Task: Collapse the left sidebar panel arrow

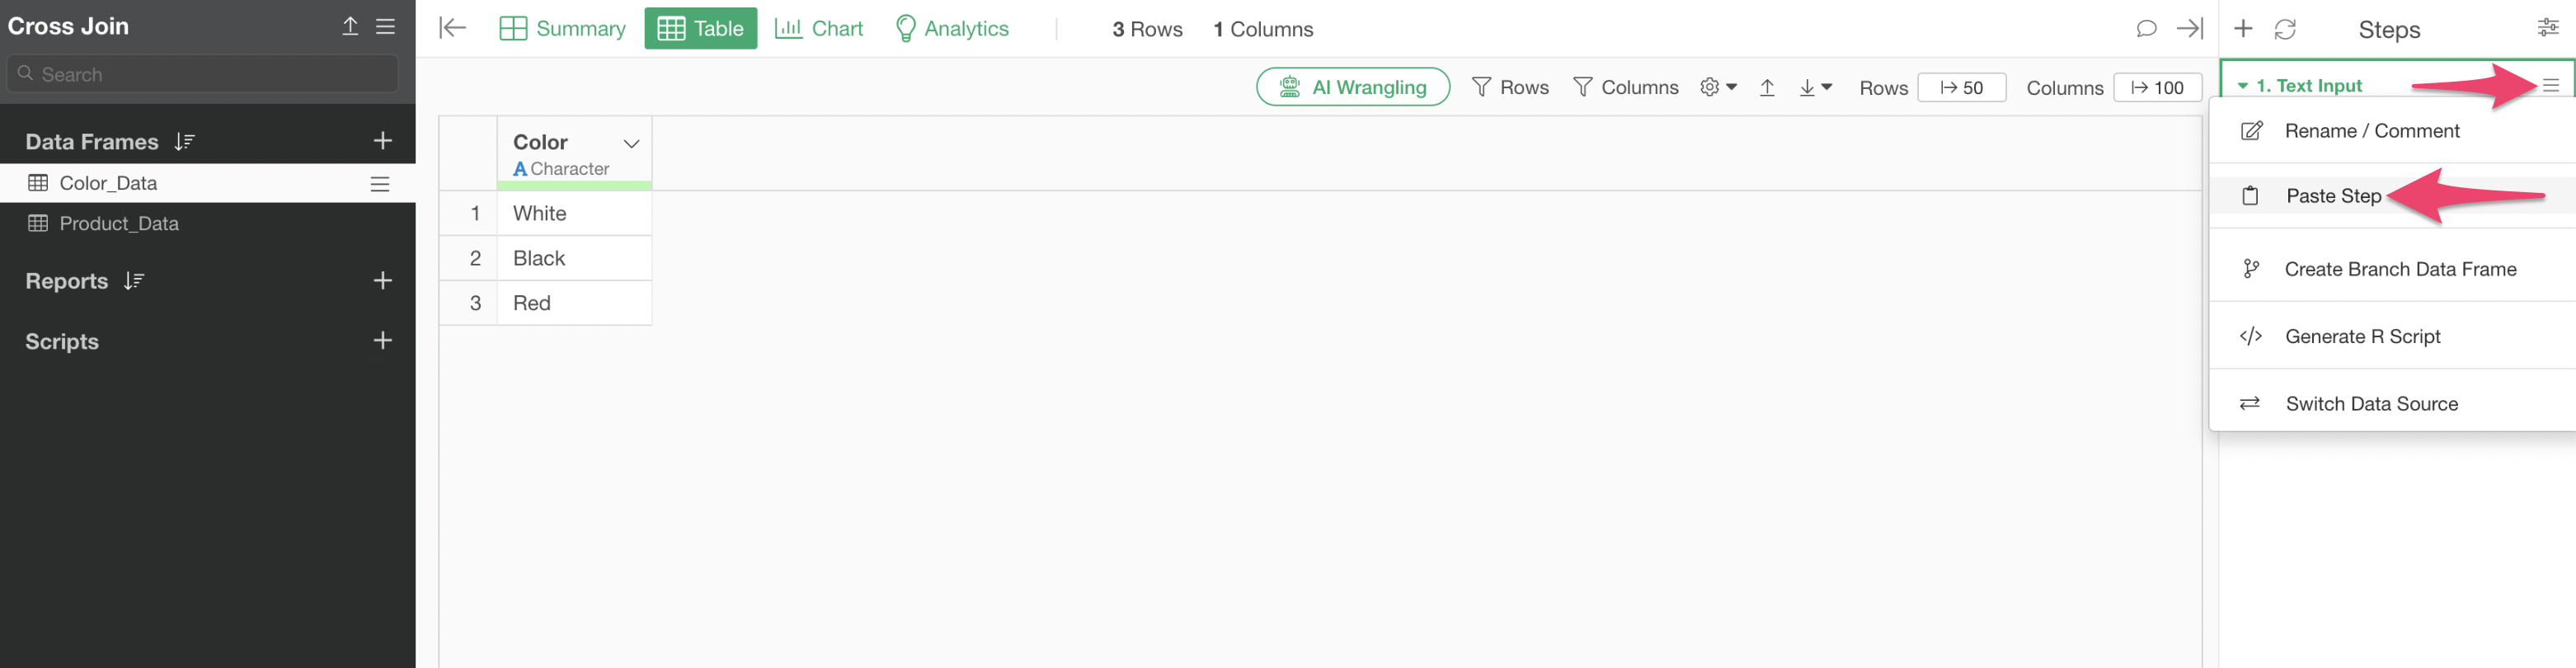Action: (x=453, y=28)
